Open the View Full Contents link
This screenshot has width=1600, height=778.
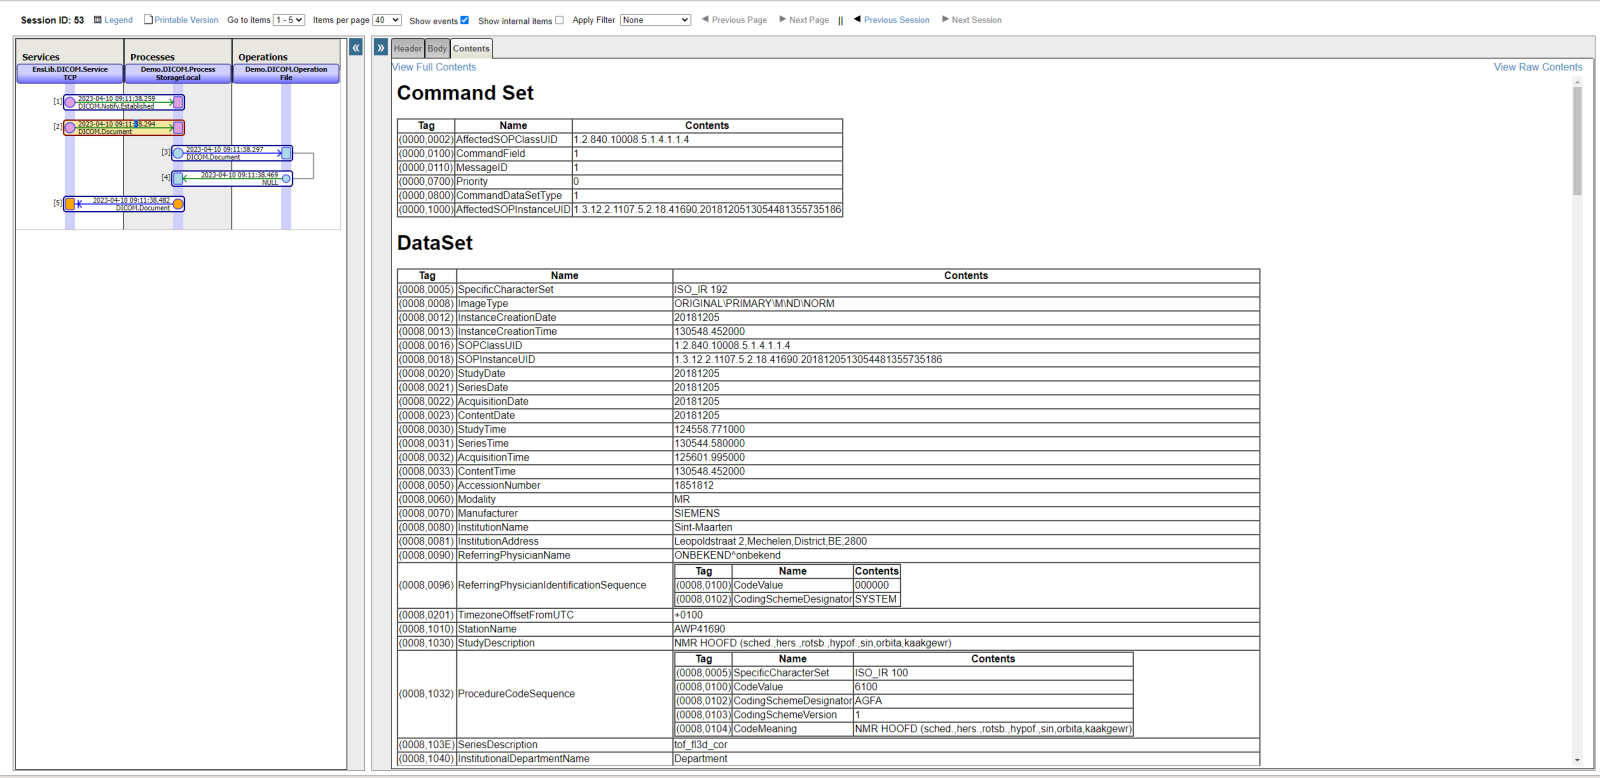point(434,67)
